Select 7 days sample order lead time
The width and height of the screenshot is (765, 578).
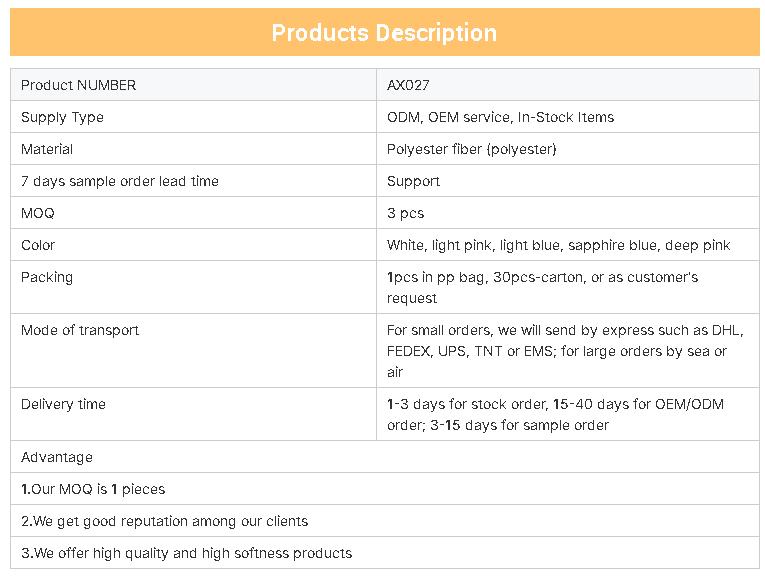pos(120,181)
